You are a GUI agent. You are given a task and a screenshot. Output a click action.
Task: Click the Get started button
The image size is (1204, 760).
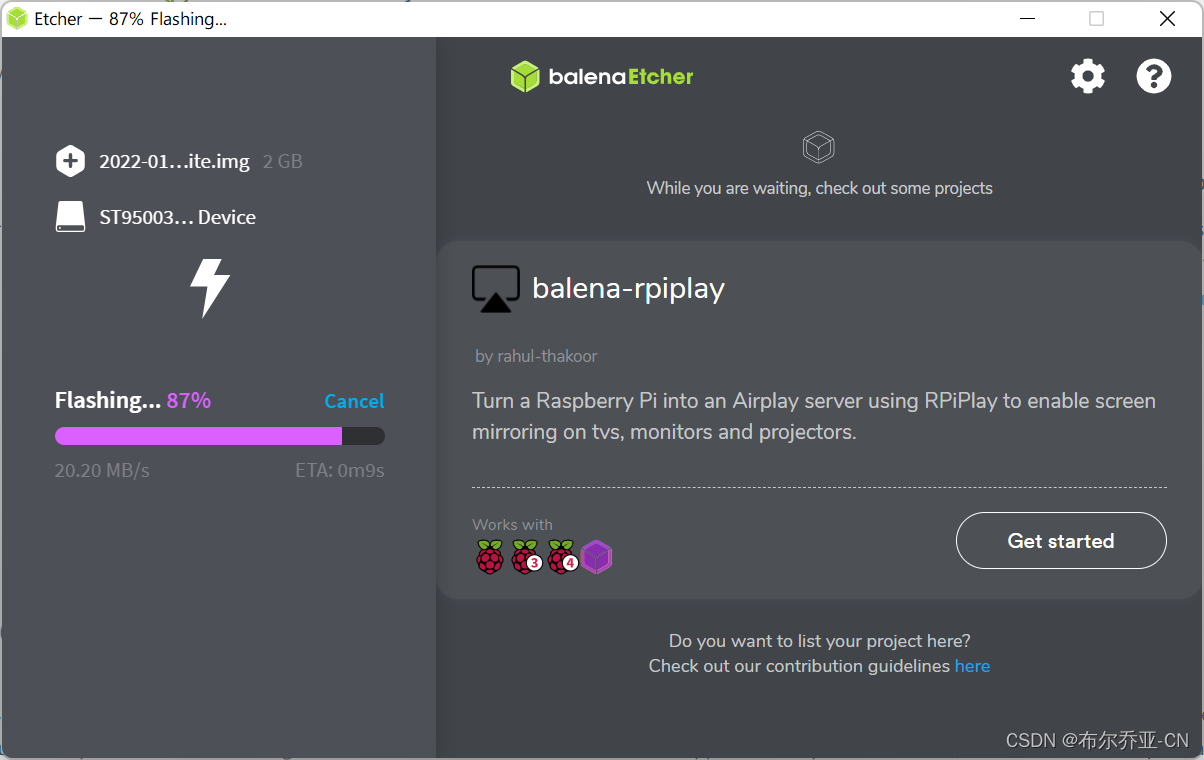pos(1061,541)
